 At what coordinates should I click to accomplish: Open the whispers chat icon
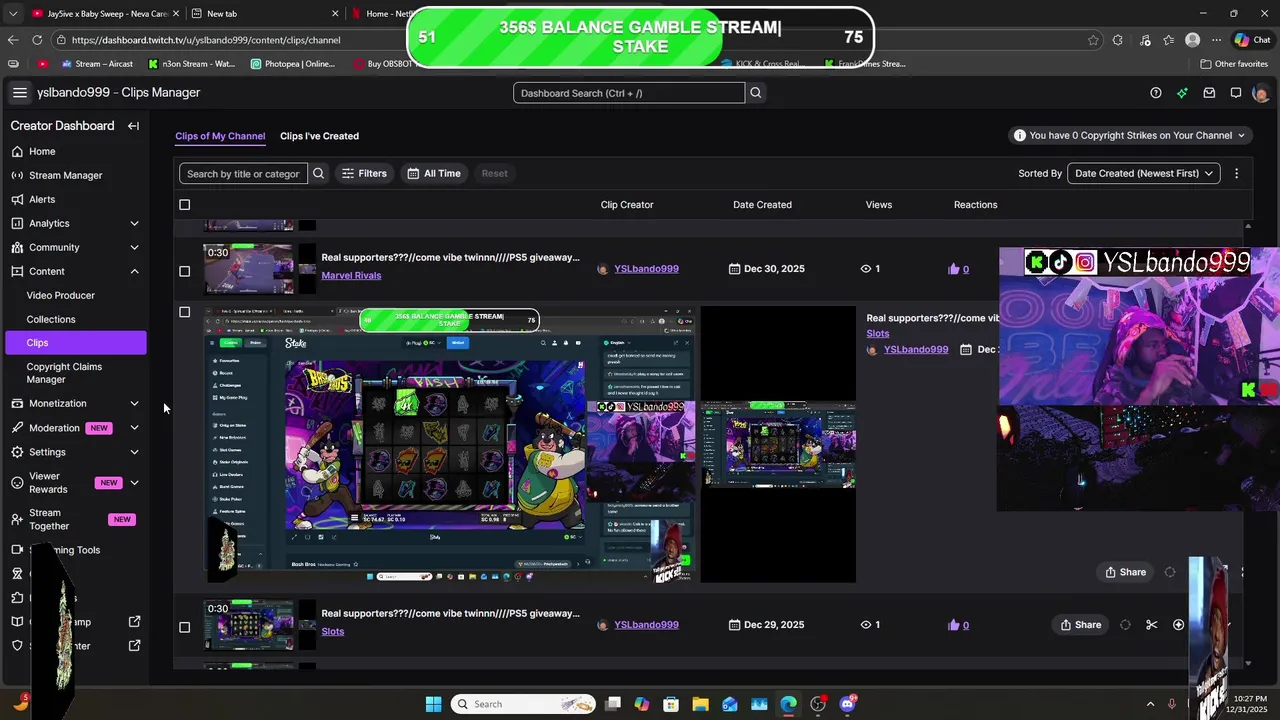click(1236, 93)
